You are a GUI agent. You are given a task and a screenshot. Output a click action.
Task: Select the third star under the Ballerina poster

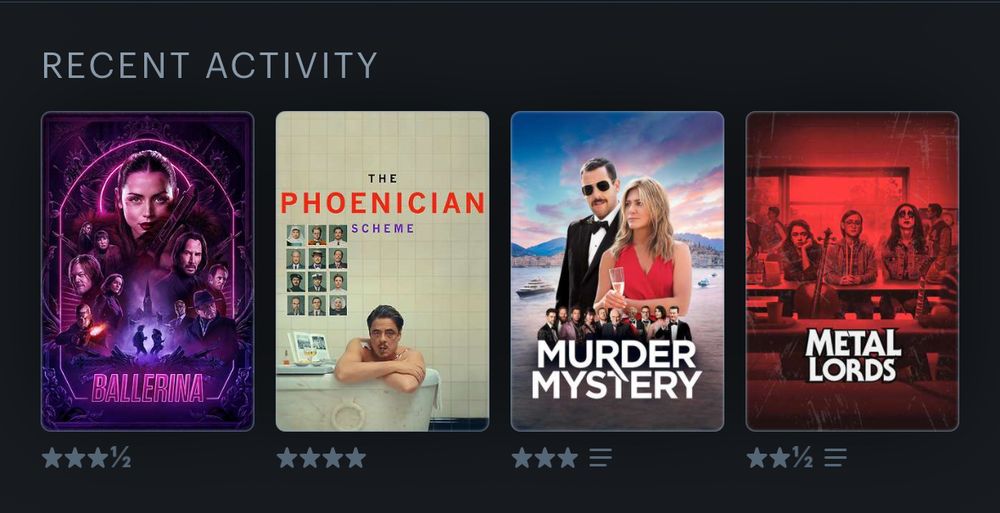tap(98, 457)
